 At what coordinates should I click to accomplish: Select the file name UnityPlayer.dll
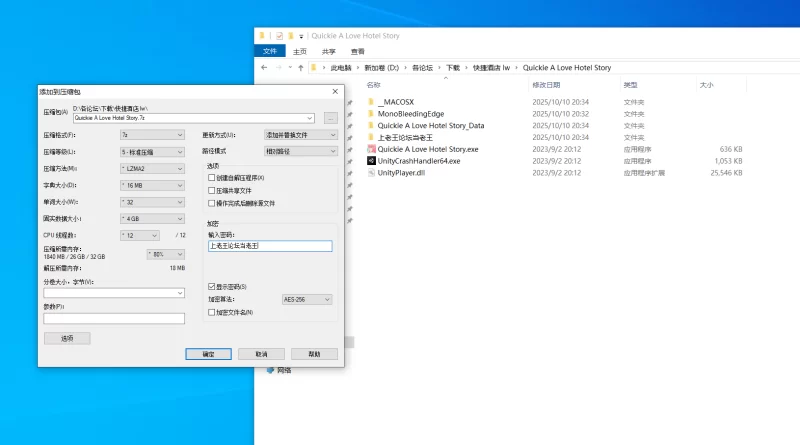[x=401, y=173]
